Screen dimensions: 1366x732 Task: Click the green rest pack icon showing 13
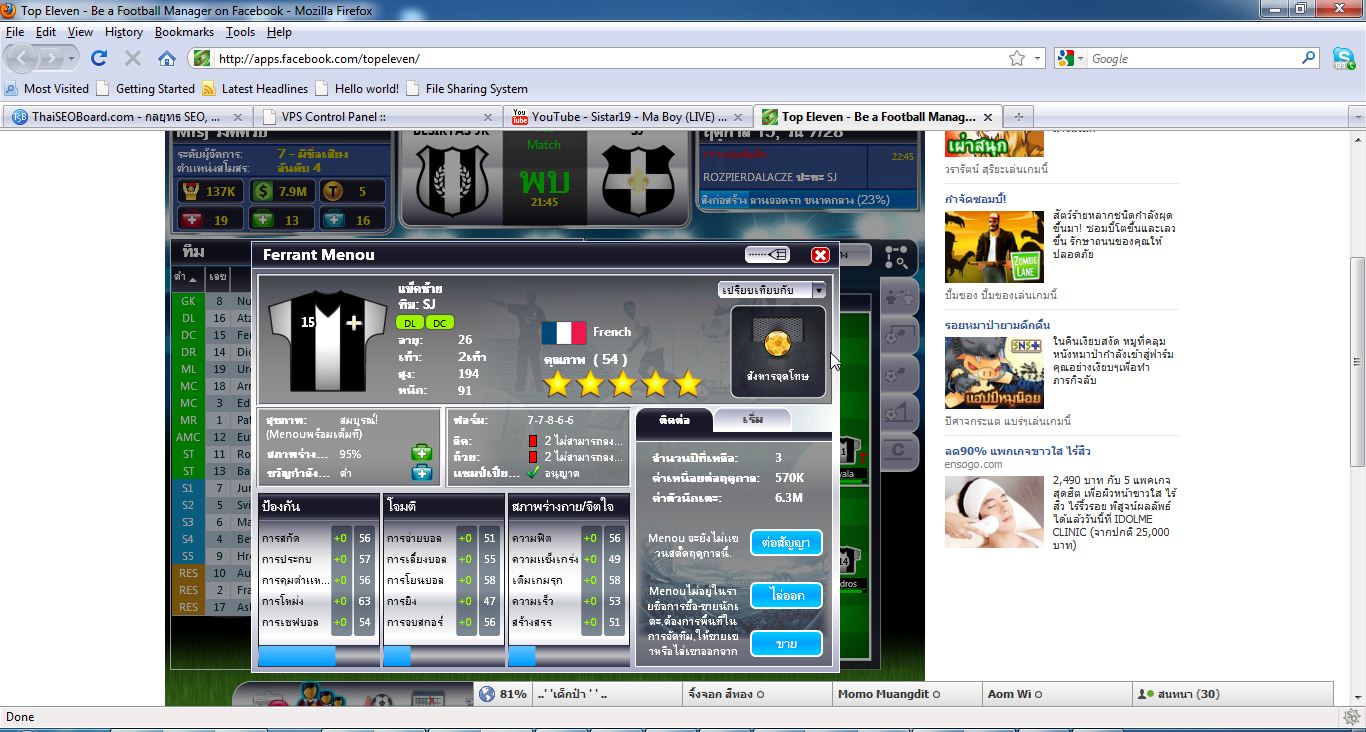click(x=262, y=219)
